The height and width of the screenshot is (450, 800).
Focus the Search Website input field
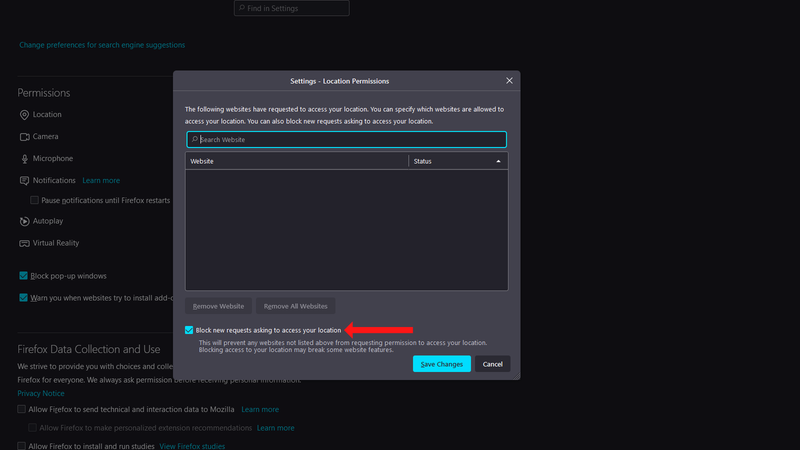coord(350,140)
